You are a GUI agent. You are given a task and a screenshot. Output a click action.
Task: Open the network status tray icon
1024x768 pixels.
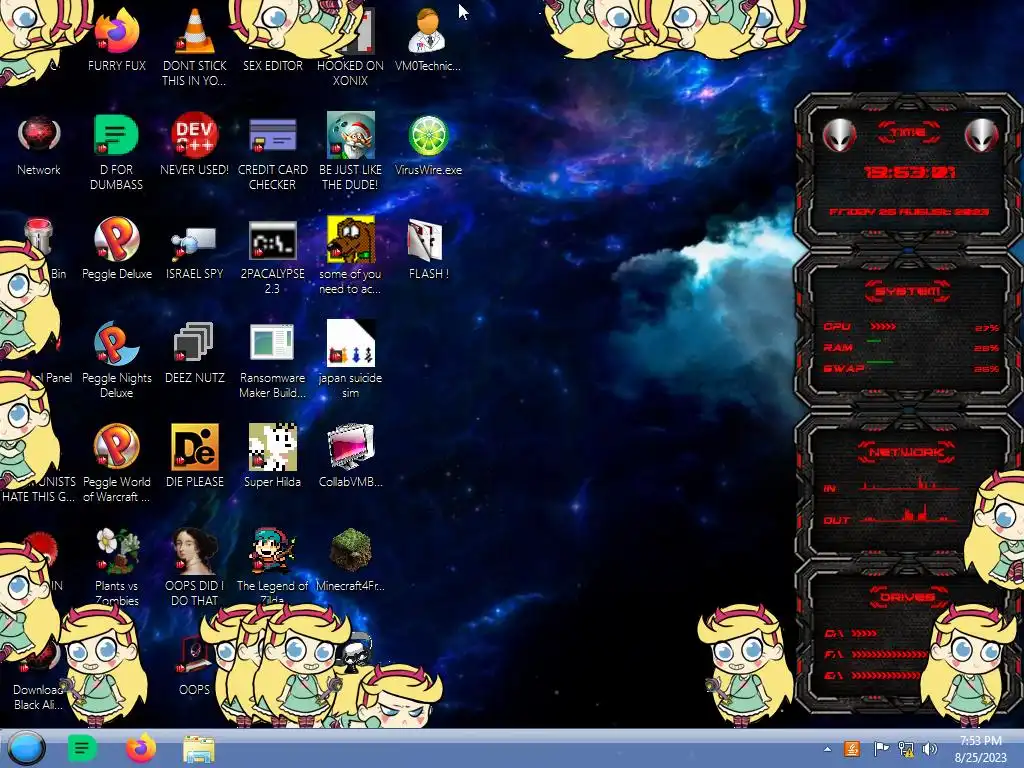point(906,749)
